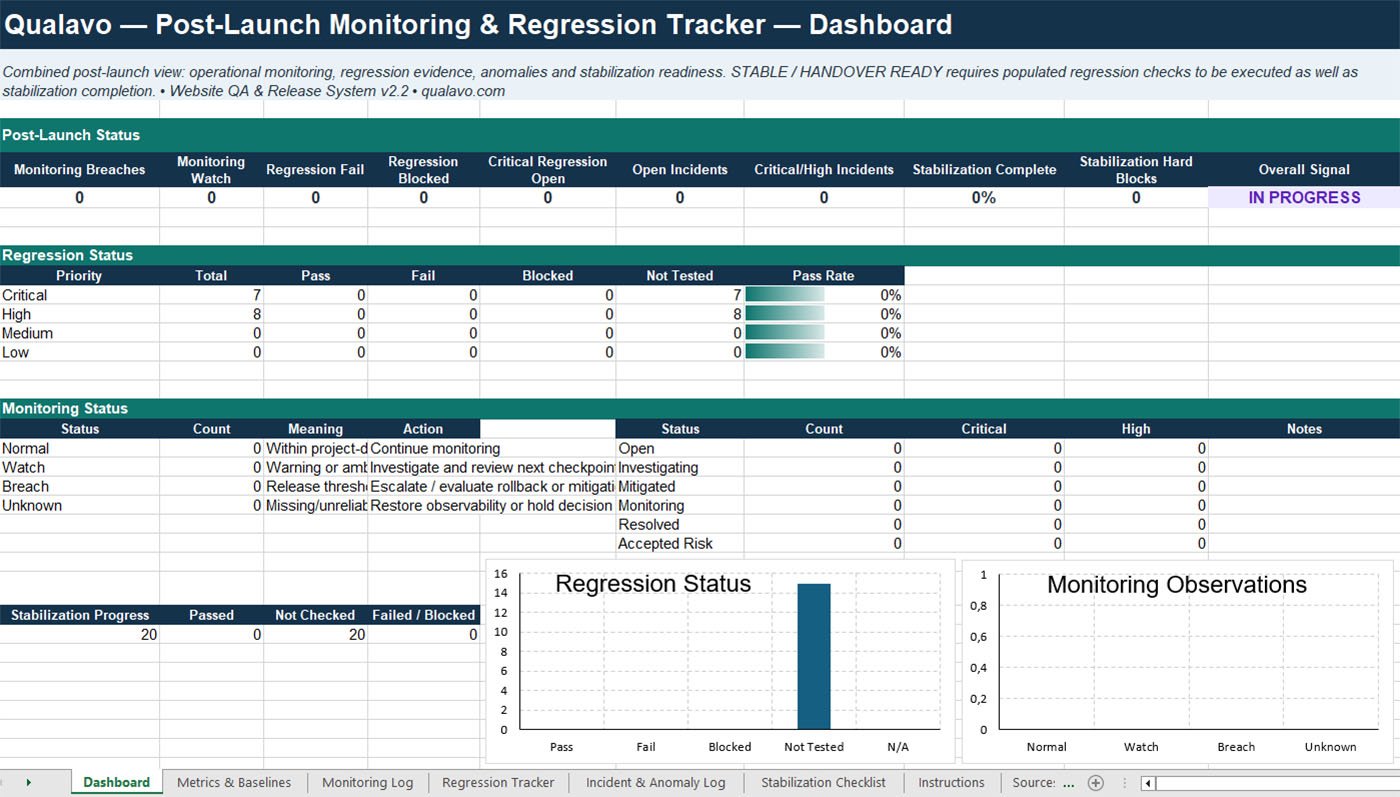Click the Stabilization Hard Blocks header
The height and width of the screenshot is (797, 1400).
coord(1136,170)
